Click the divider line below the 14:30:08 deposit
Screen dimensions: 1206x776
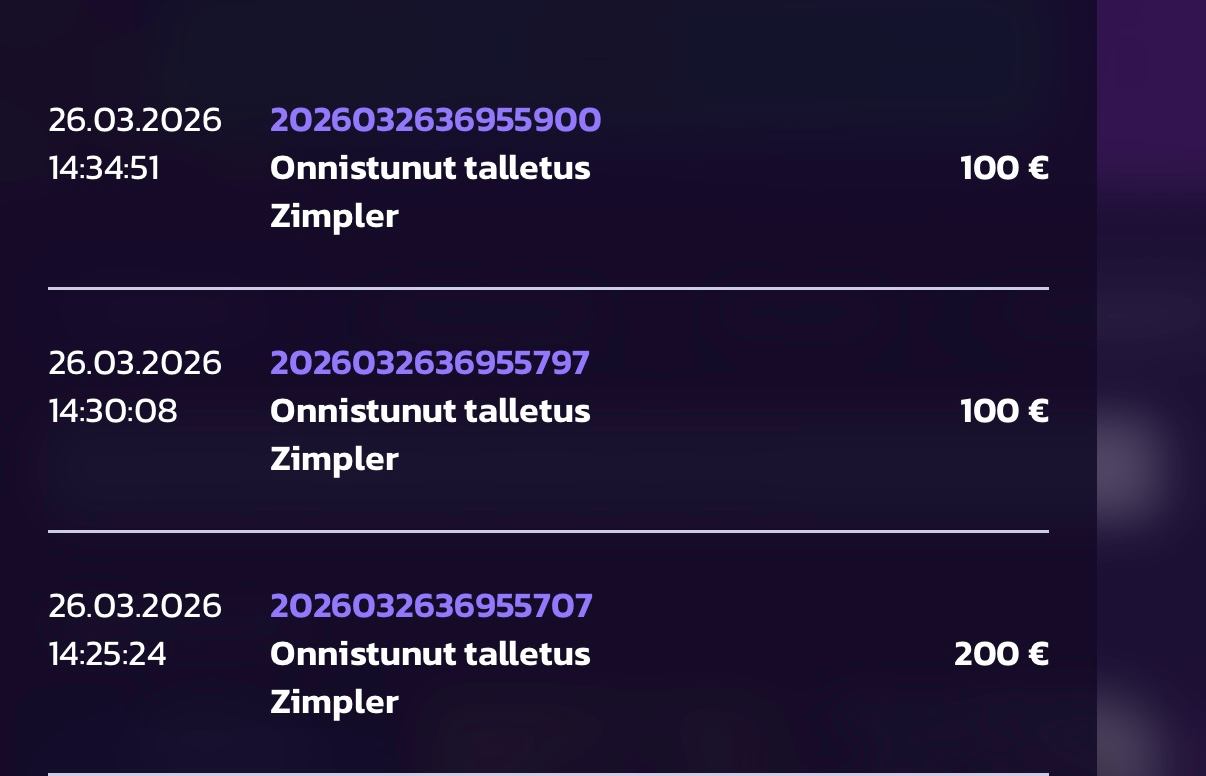pyautogui.click(x=548, y=531)
